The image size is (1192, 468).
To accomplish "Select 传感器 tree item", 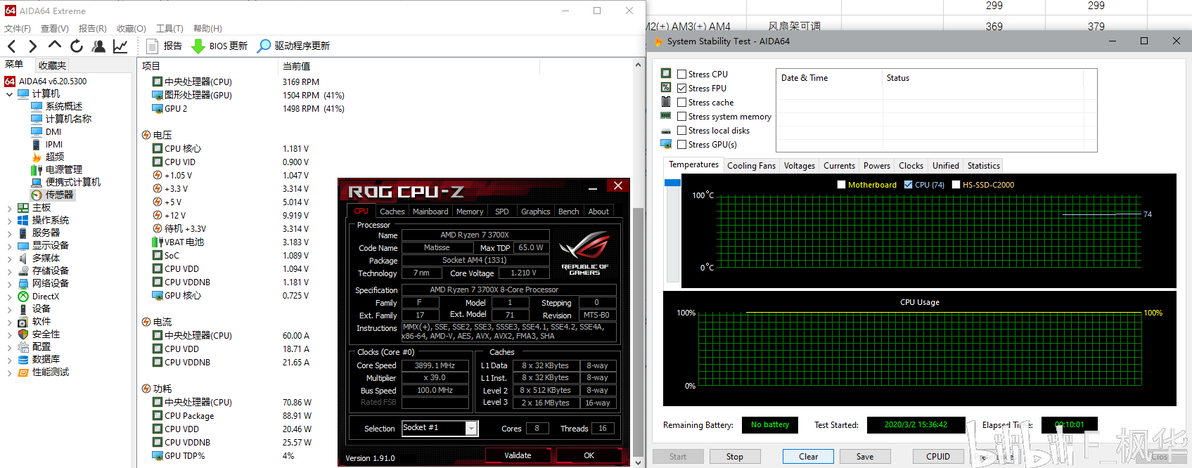I will coord(59,194).
